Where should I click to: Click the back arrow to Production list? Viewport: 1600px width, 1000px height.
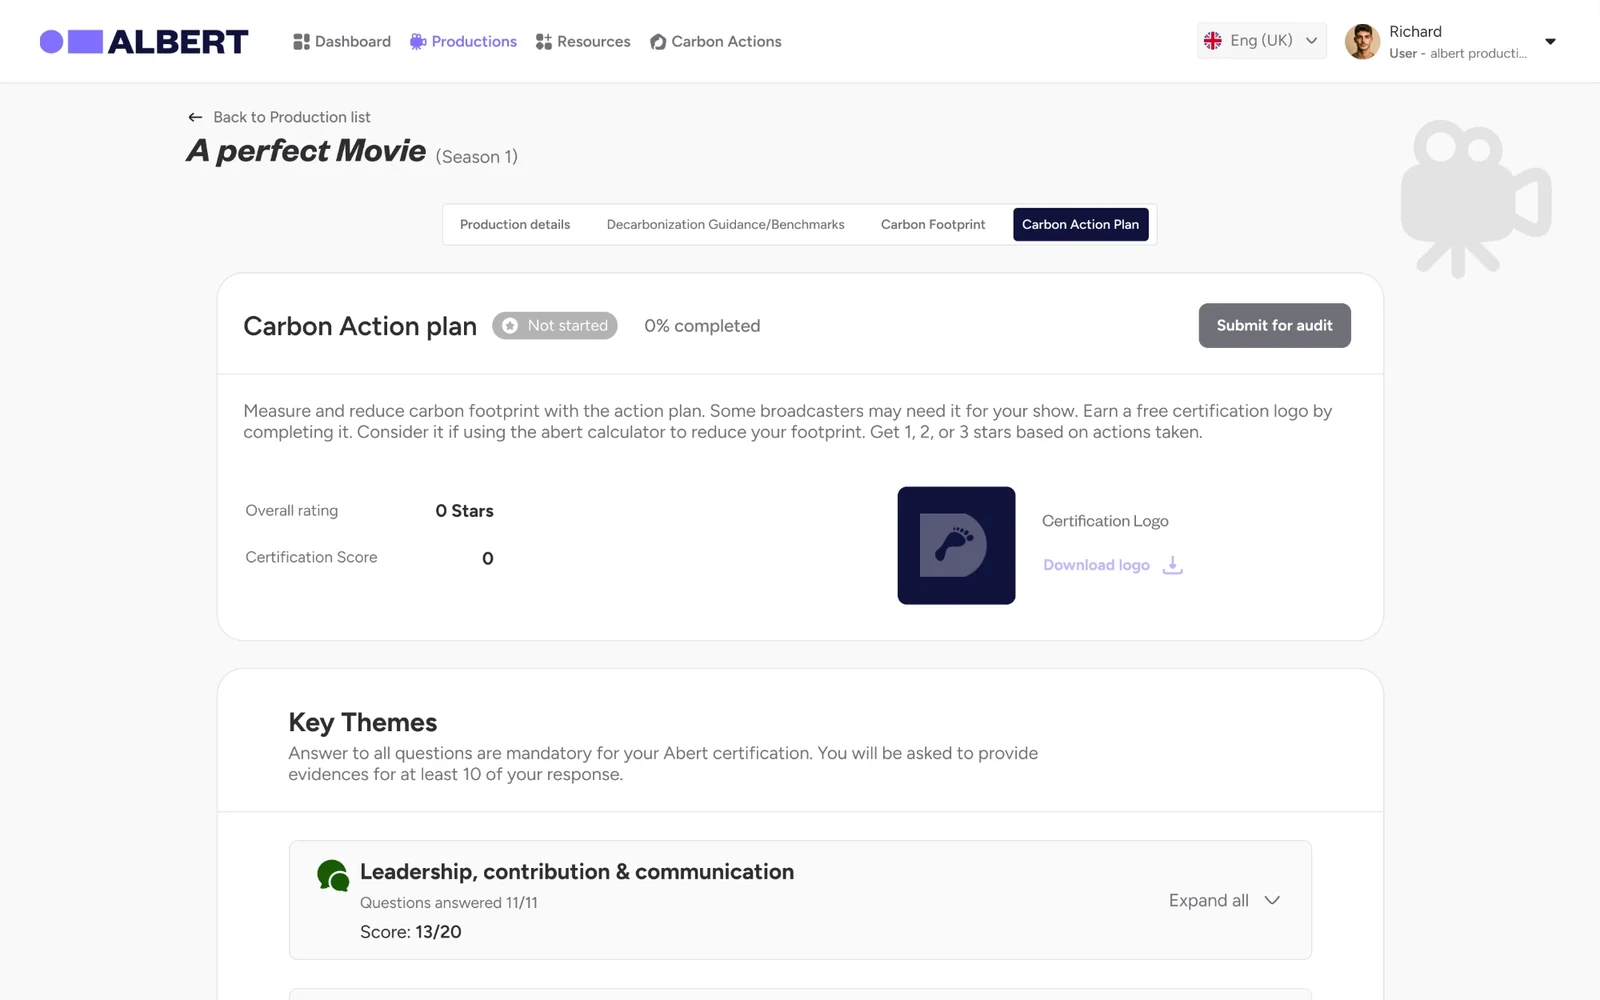195,117
